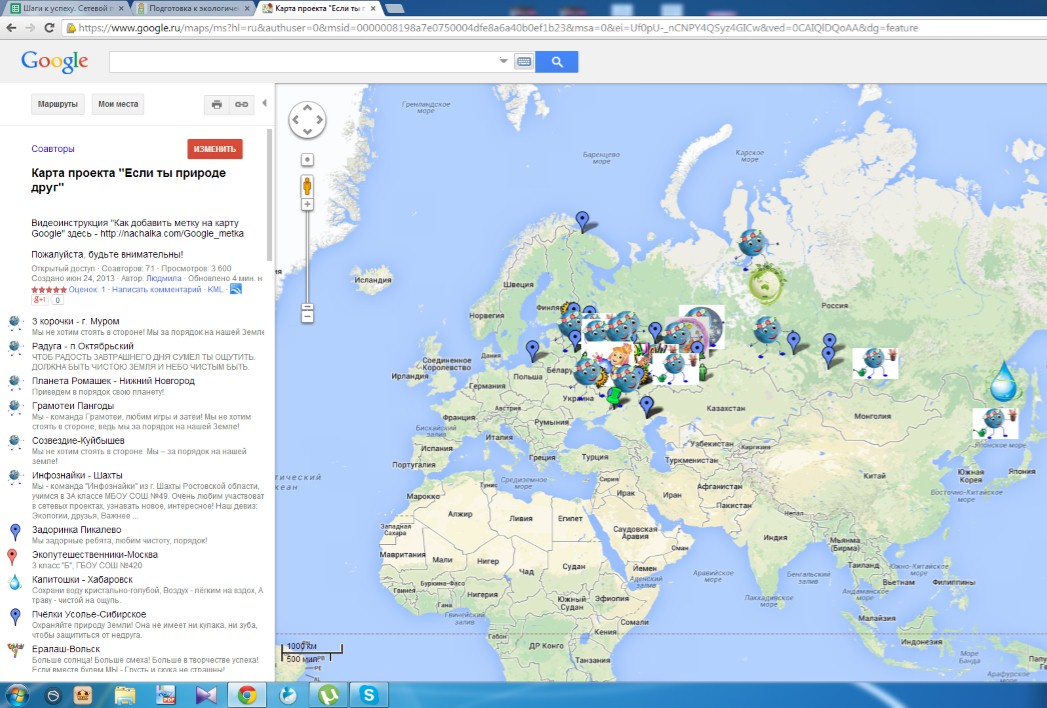Click the green pushpin marker over Ukraine
Screen dimensions: 1047x708
[614, 395]
